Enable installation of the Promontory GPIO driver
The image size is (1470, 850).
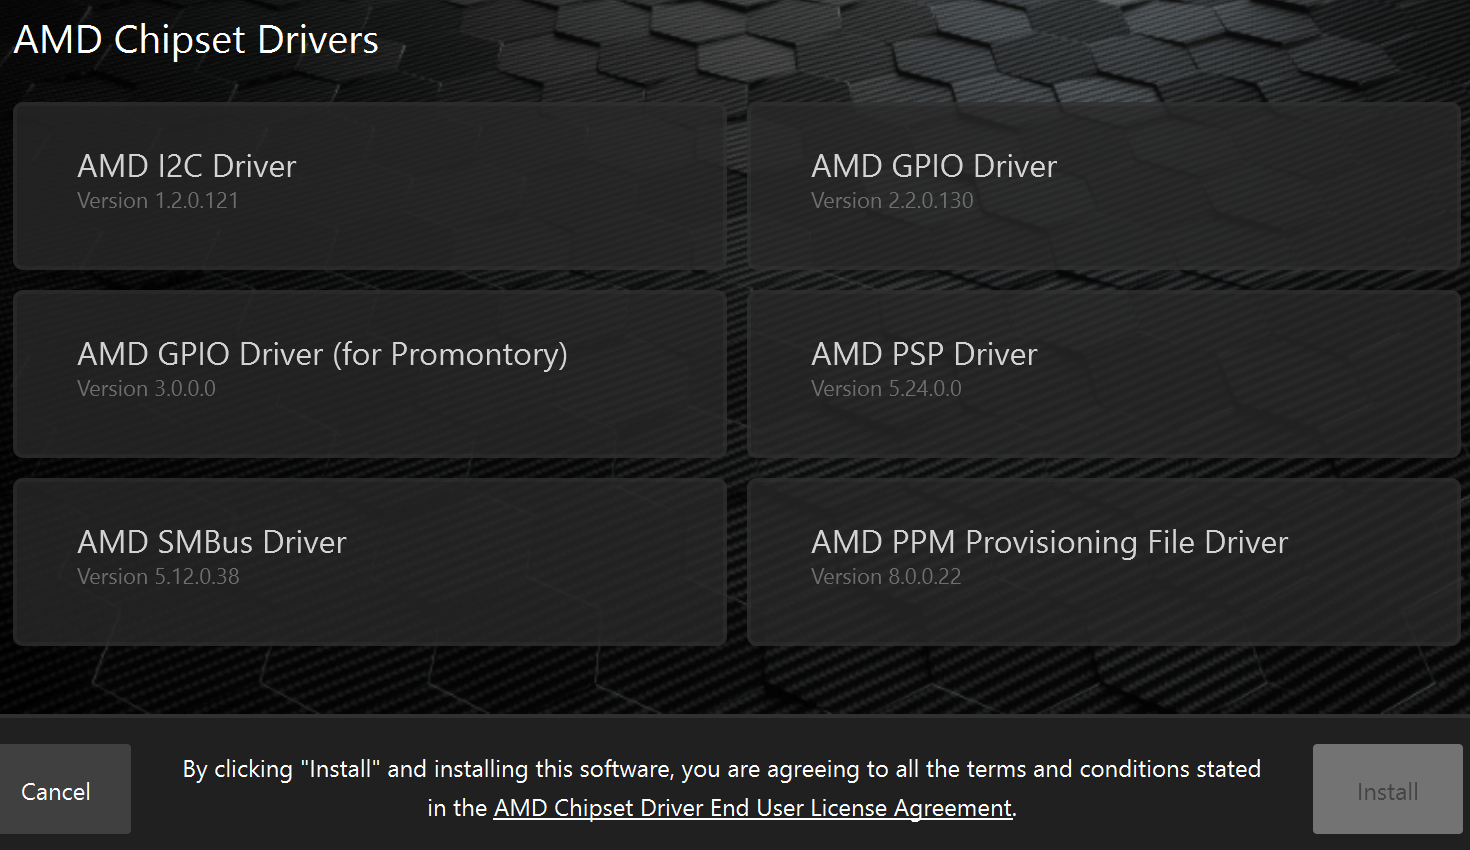pos(369,374)
